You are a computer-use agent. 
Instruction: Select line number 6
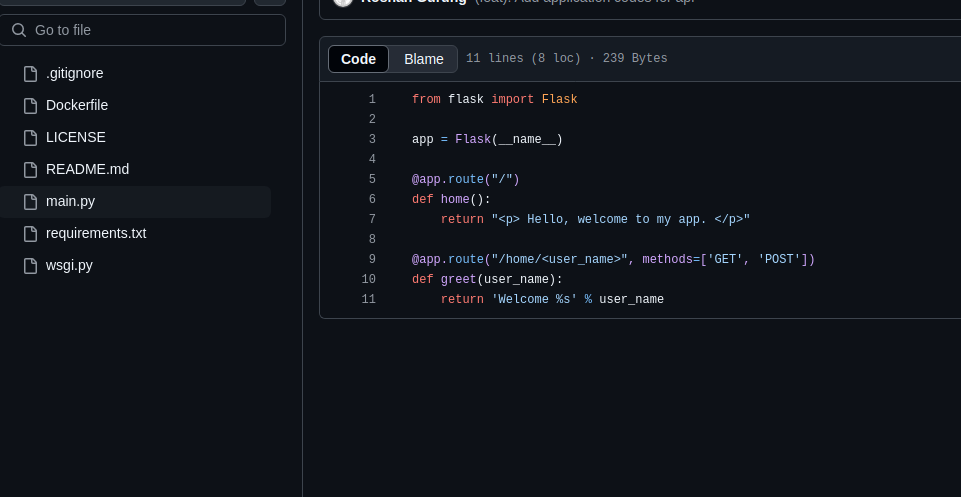(372, 199)
